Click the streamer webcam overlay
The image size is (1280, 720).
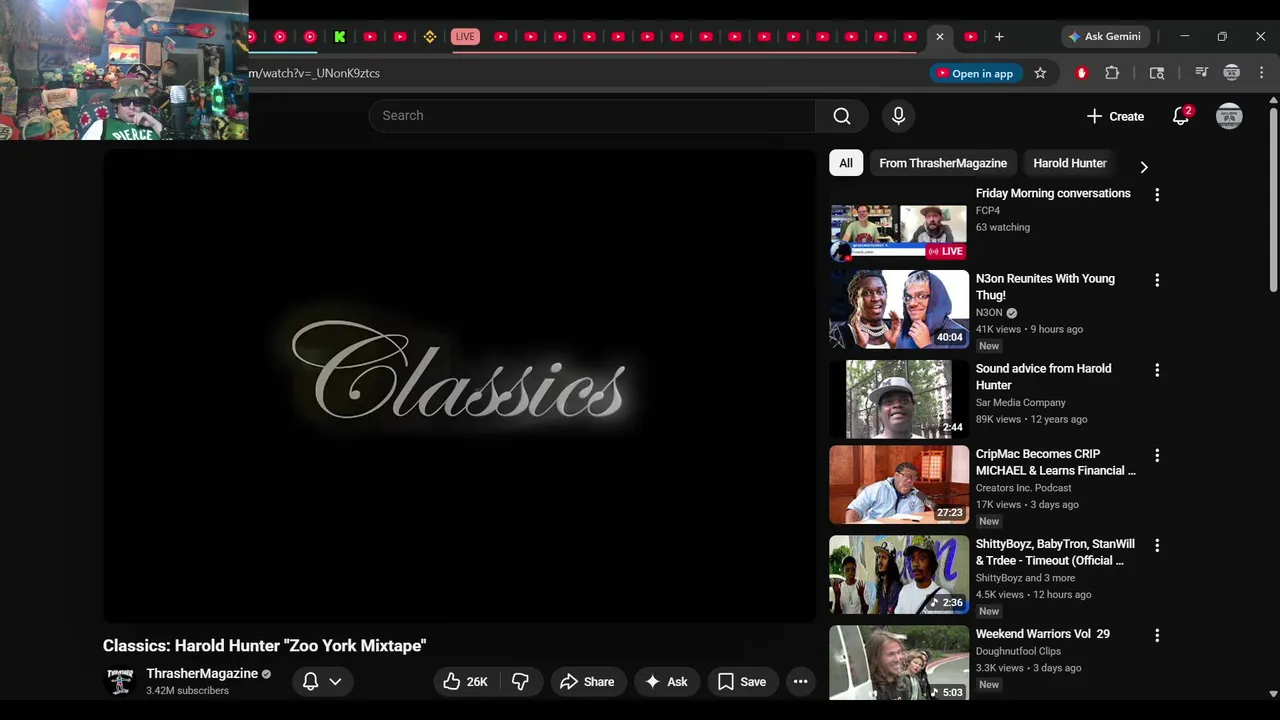[124, 70]
